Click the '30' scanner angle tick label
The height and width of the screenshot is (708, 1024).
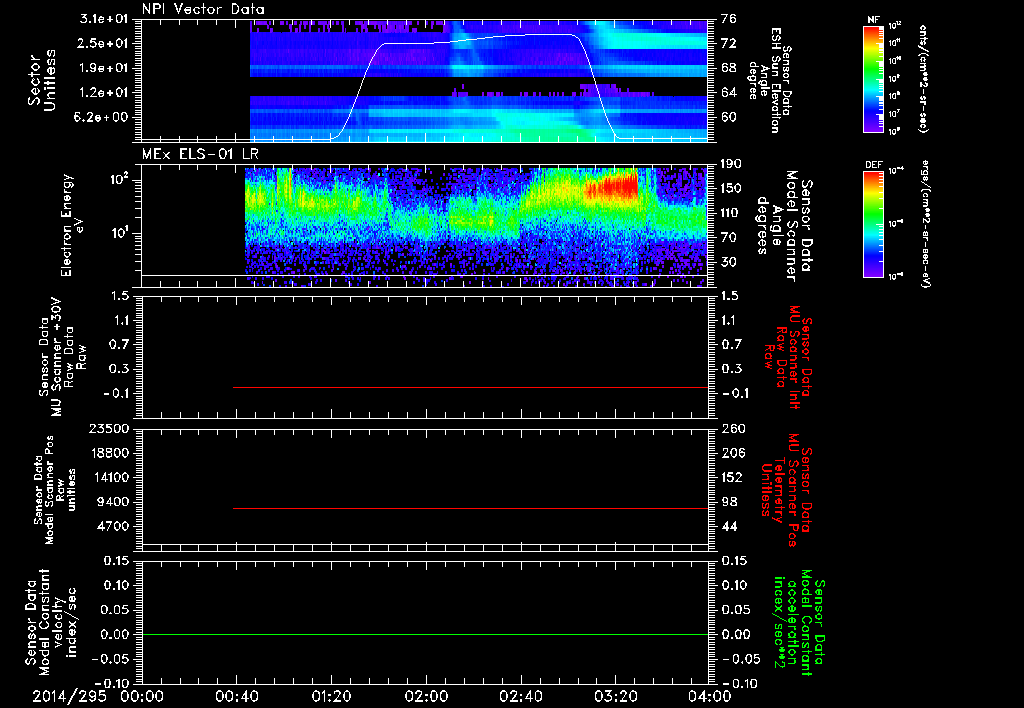[729, 263]
